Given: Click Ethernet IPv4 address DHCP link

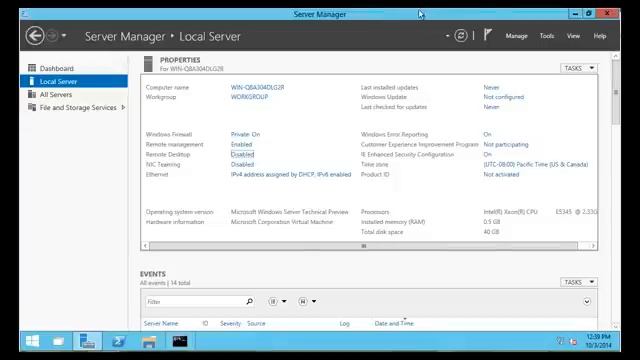Looking at the screenshot, I should 291,174.
